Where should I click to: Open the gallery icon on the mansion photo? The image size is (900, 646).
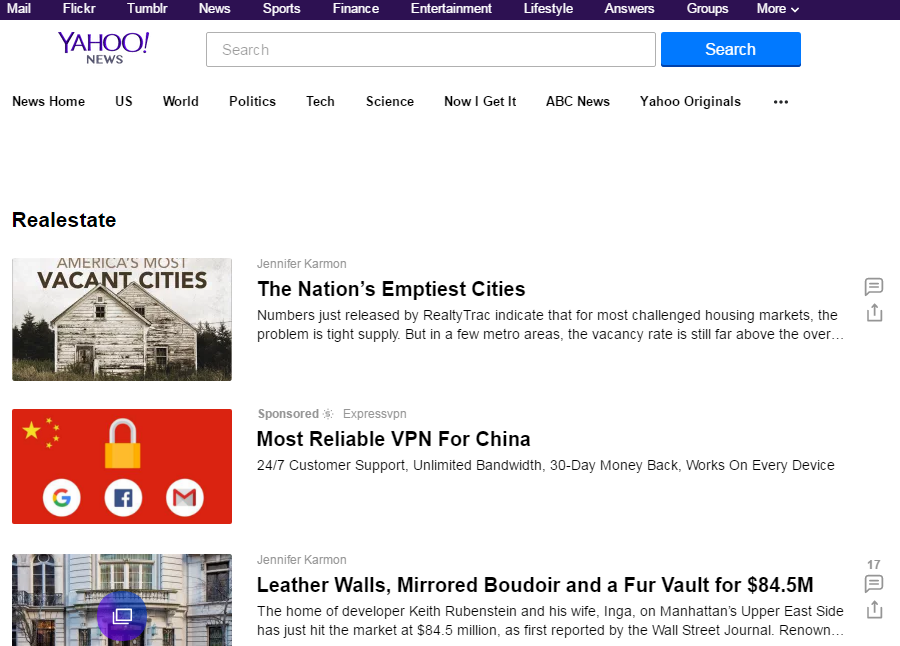(x=122, y=616)
